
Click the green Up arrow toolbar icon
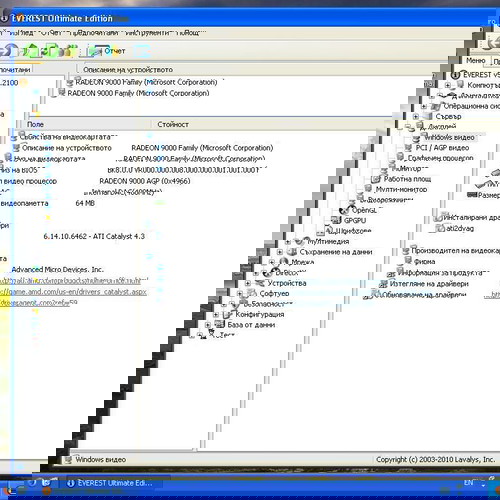[32, 50]
